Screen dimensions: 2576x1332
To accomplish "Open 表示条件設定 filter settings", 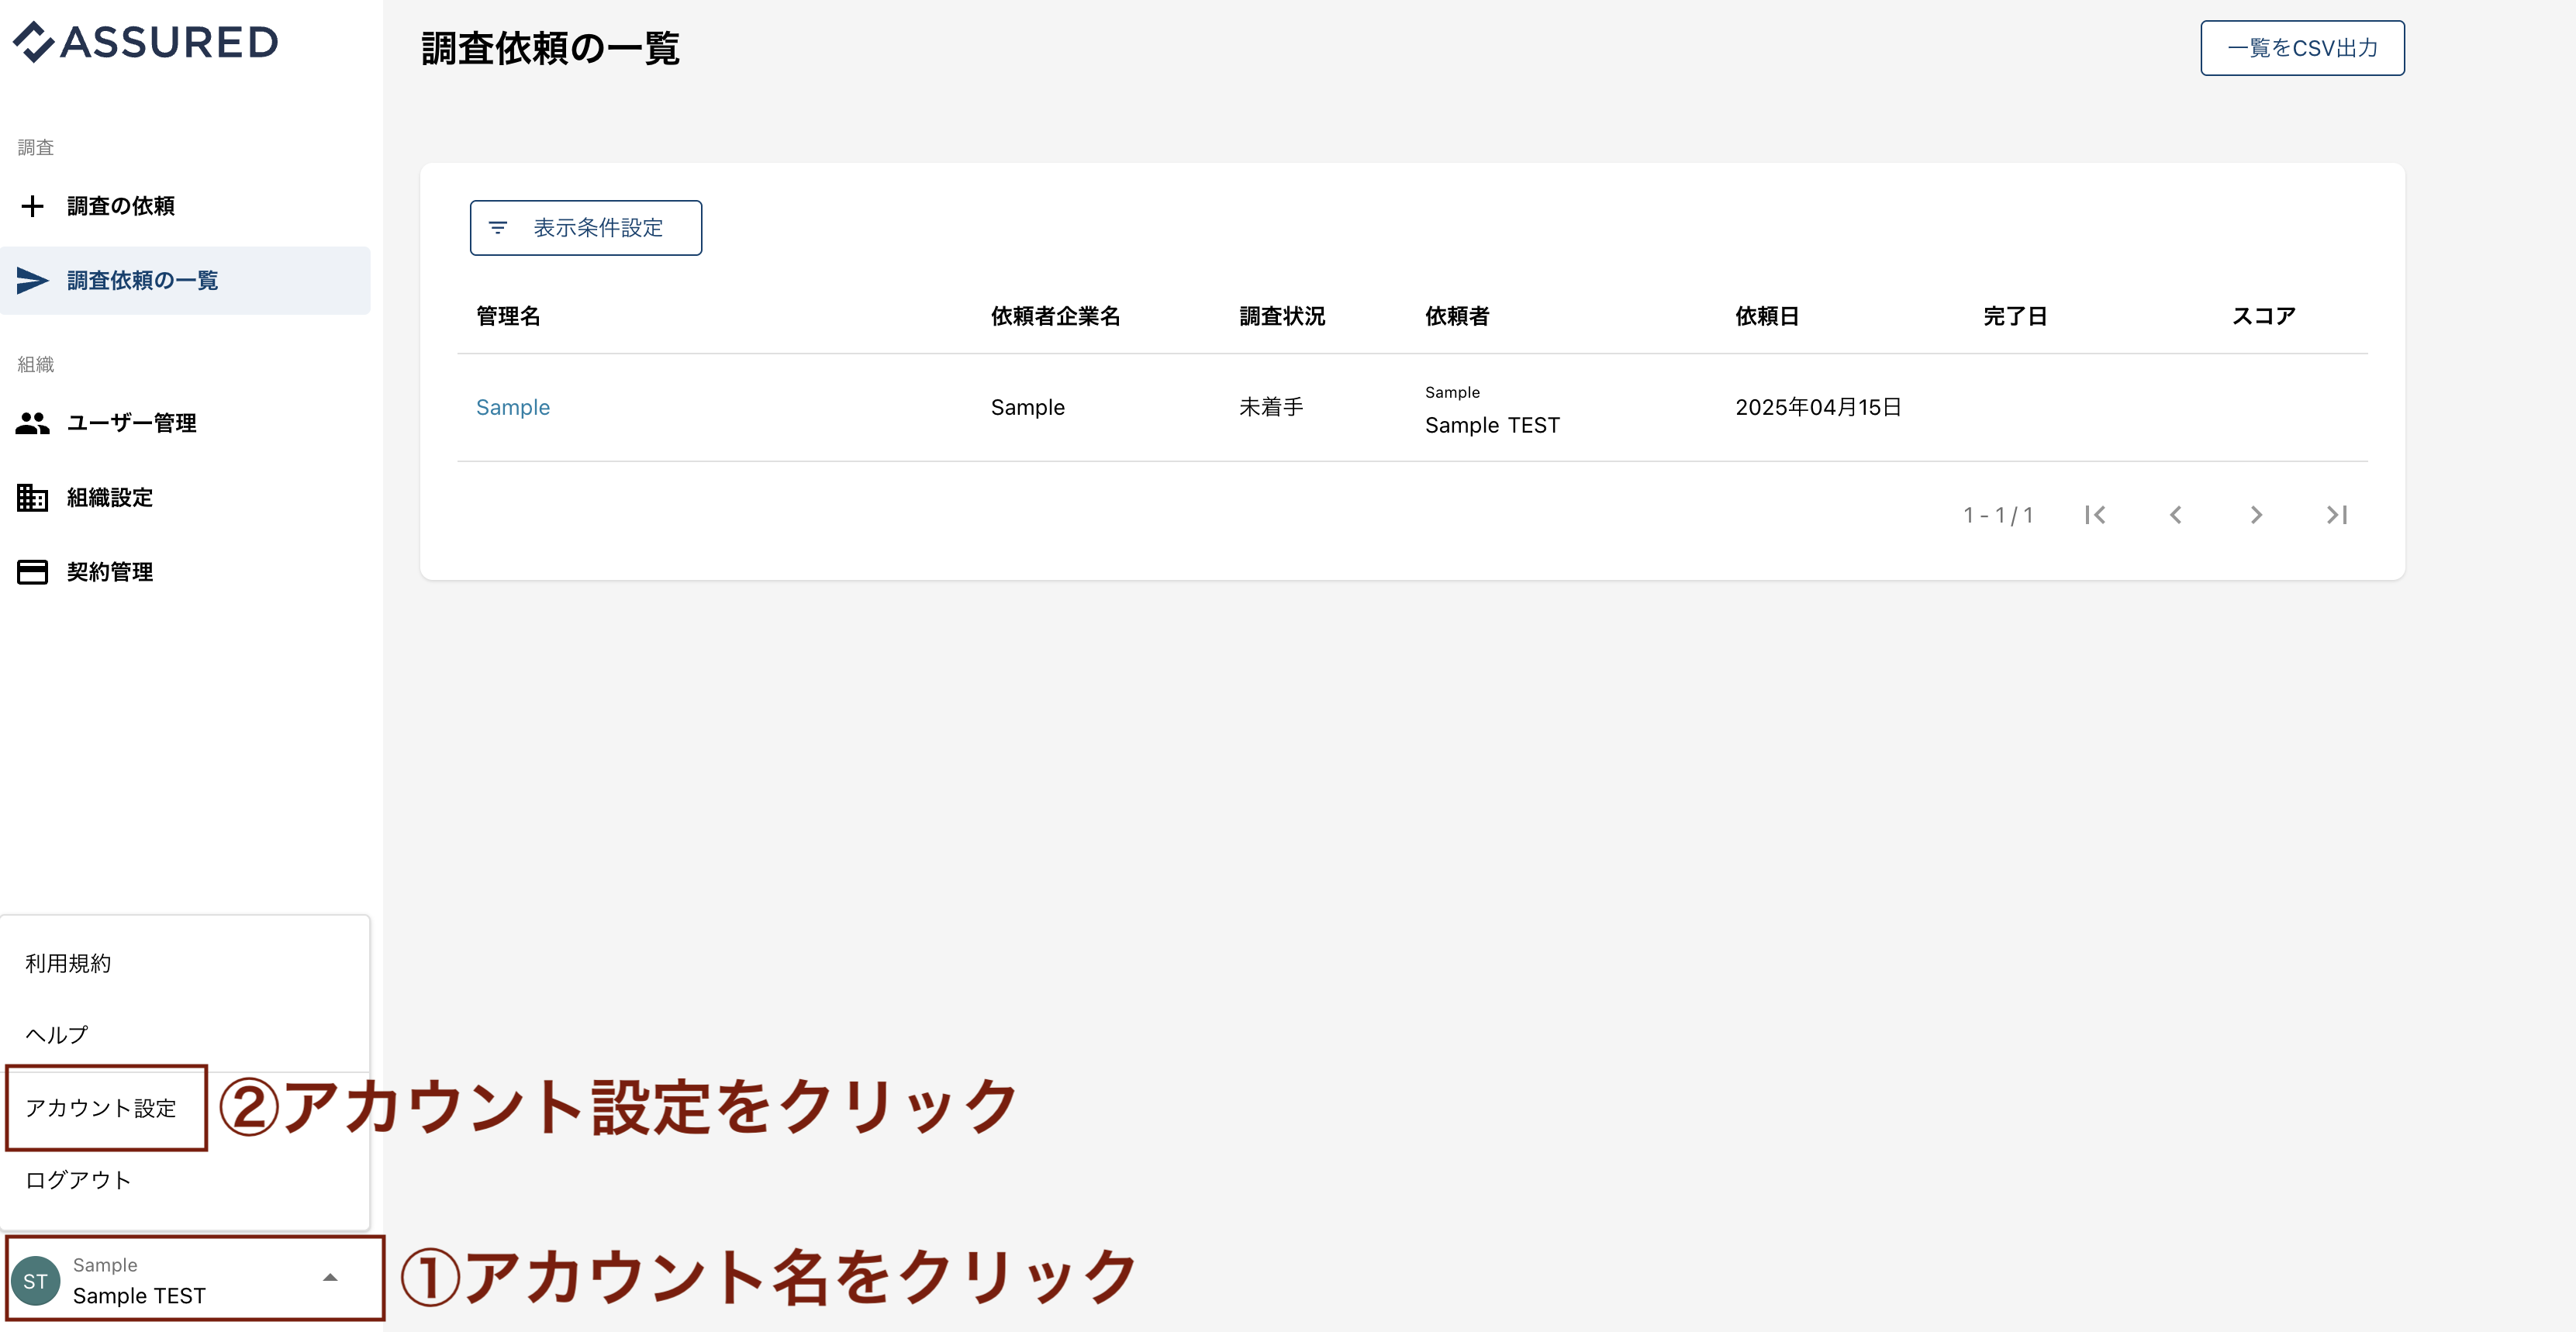I will point(586,228).
